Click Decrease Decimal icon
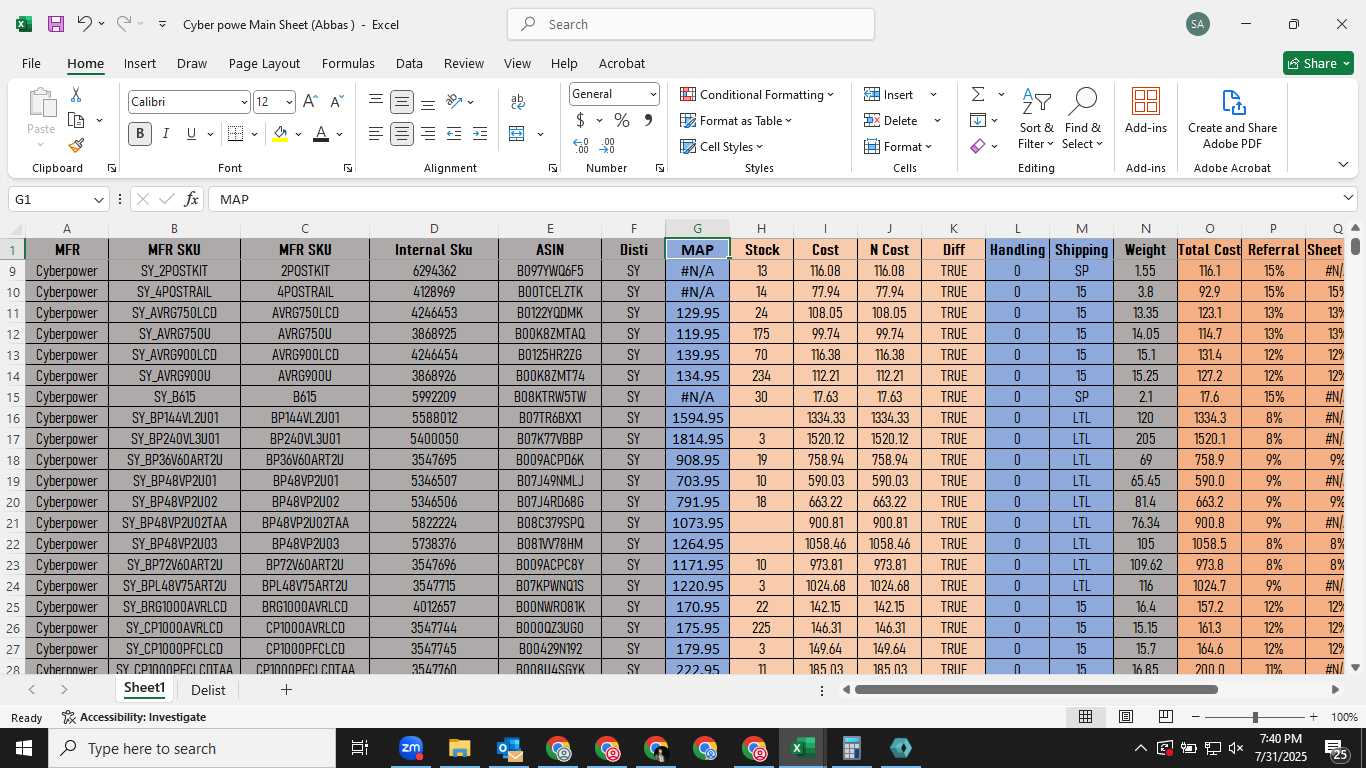The width and height of the screenshot is (1366, 768). pos(607,146)
